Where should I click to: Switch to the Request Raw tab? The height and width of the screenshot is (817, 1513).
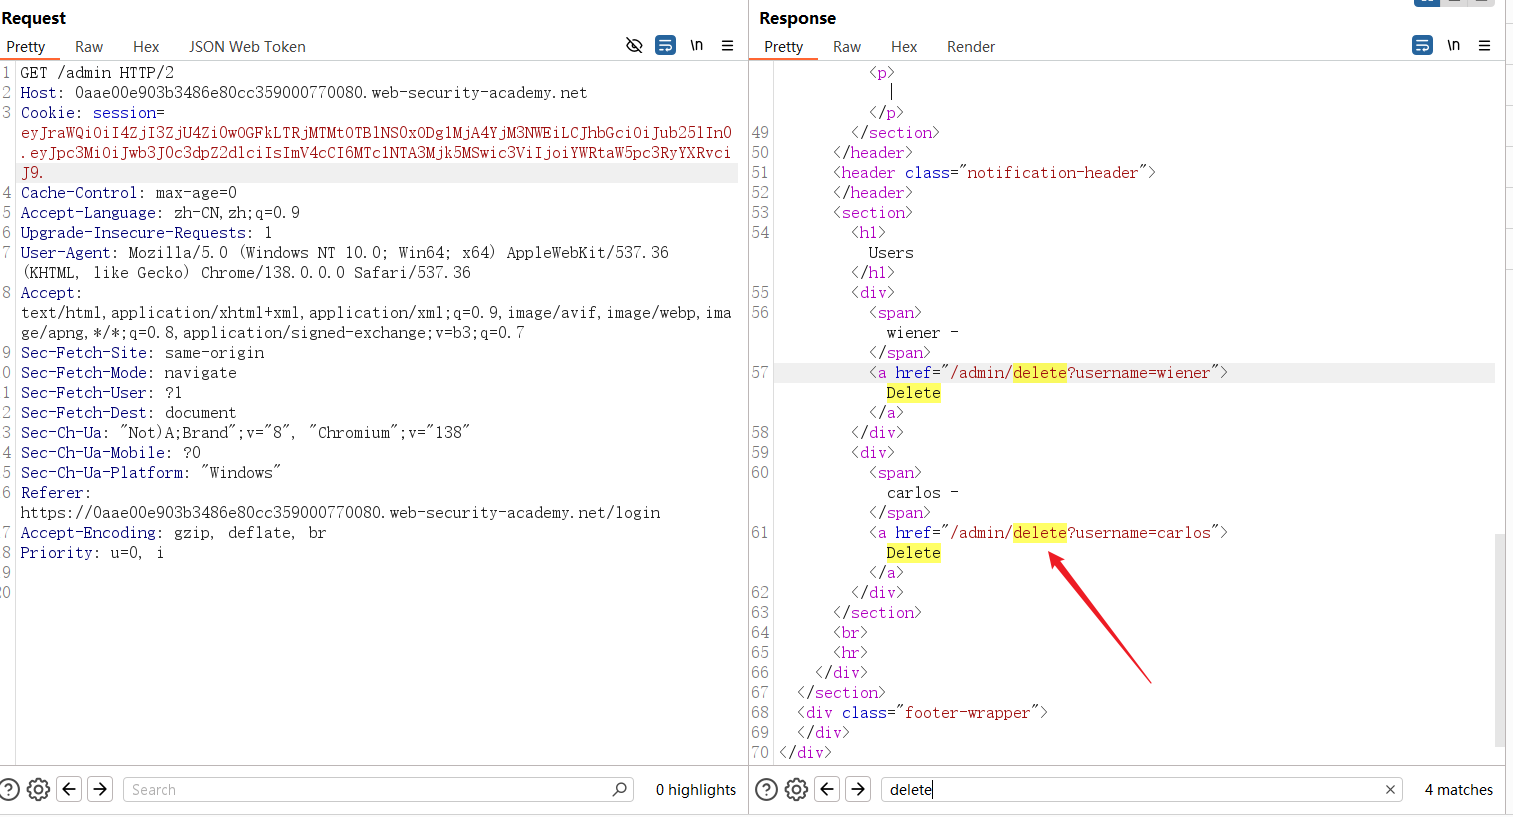click(x=89, y=47)
